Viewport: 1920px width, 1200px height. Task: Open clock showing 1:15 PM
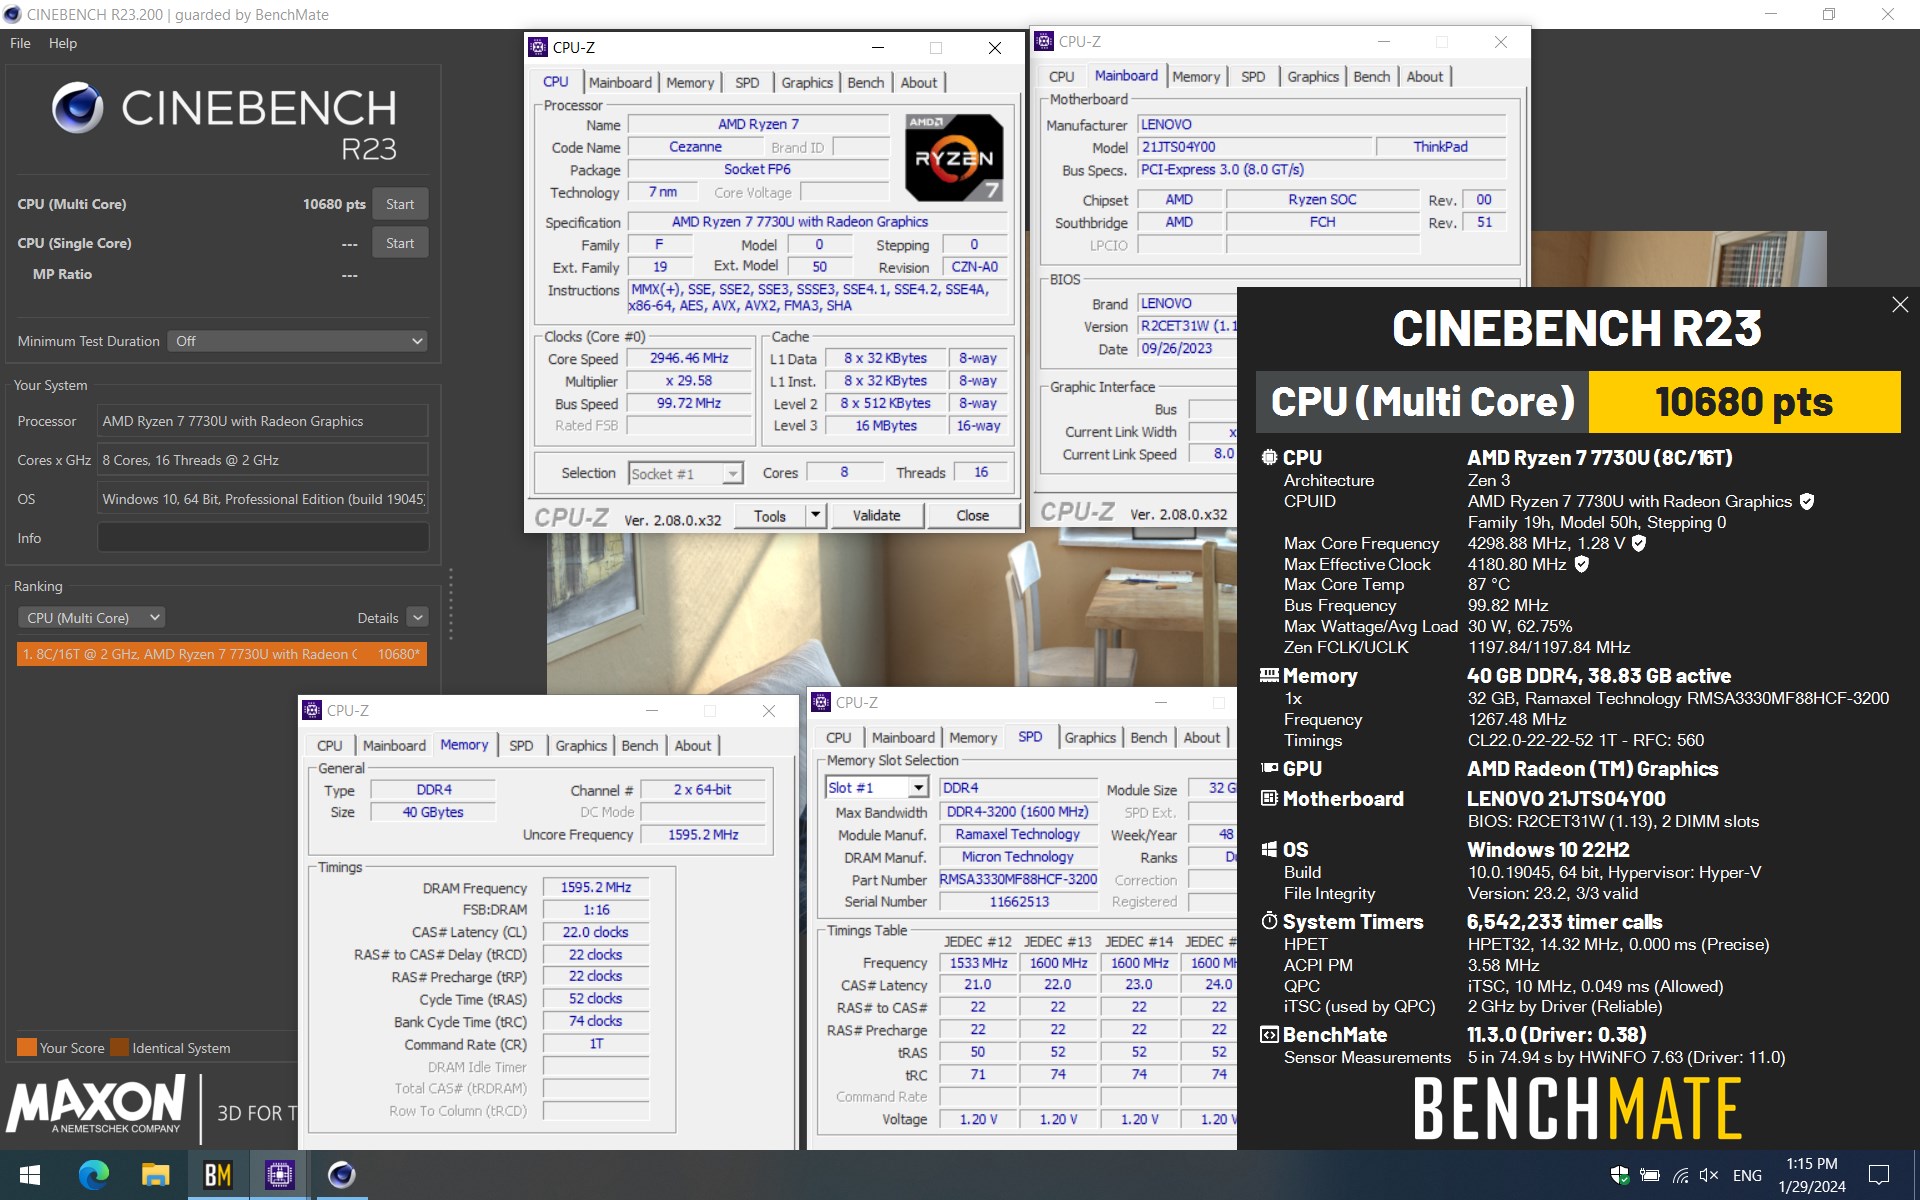tap(1812, 1175)
